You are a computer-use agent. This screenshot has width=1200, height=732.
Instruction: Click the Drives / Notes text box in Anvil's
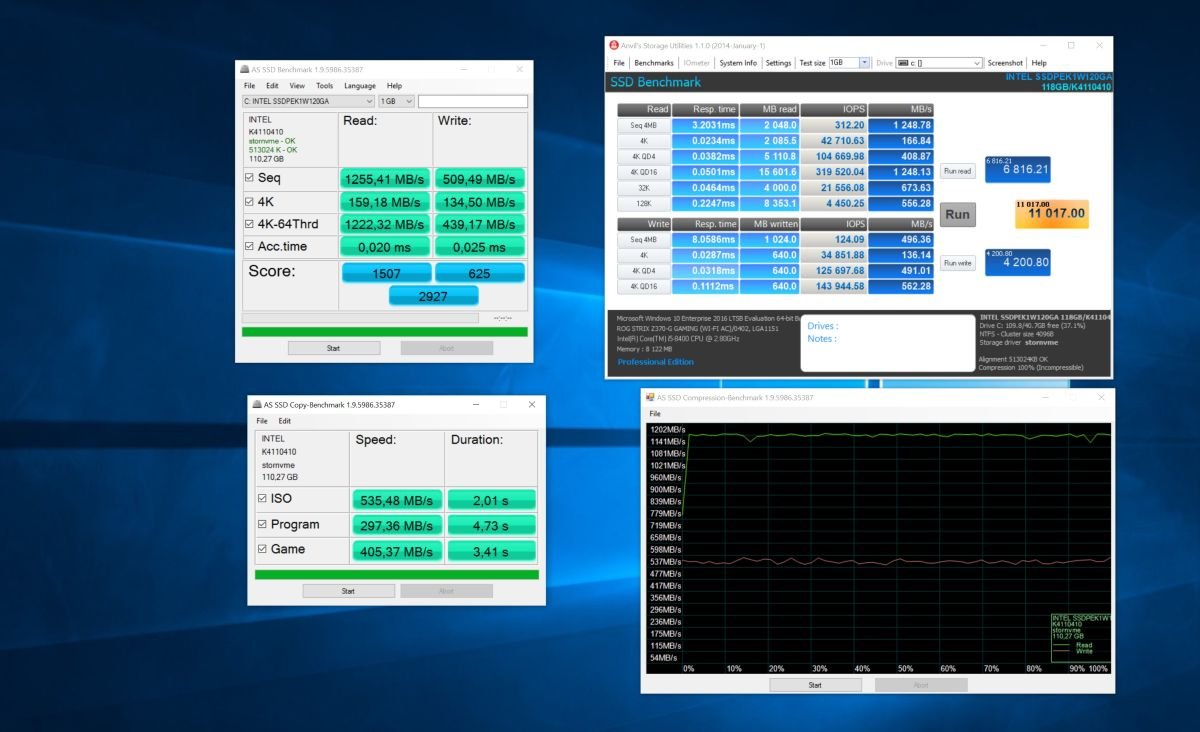(889, 343)
